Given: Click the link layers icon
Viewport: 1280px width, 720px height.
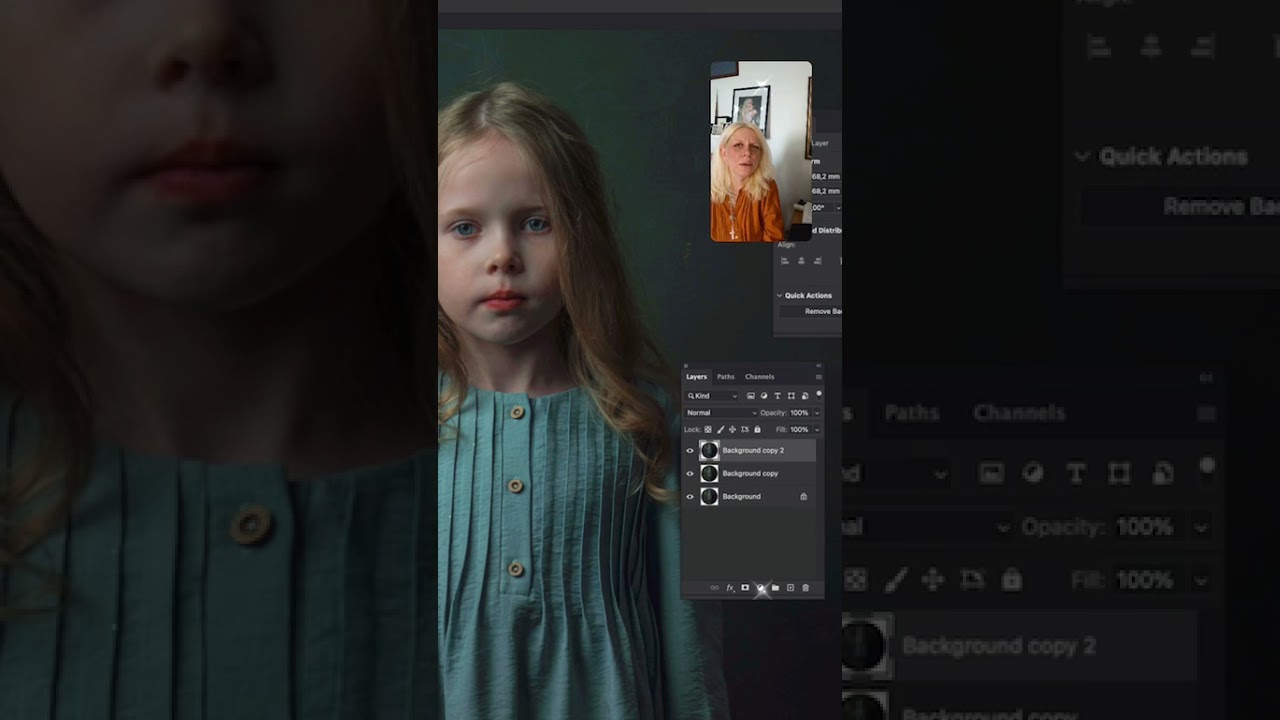Looking at the screenshot, I should (714, 588).
